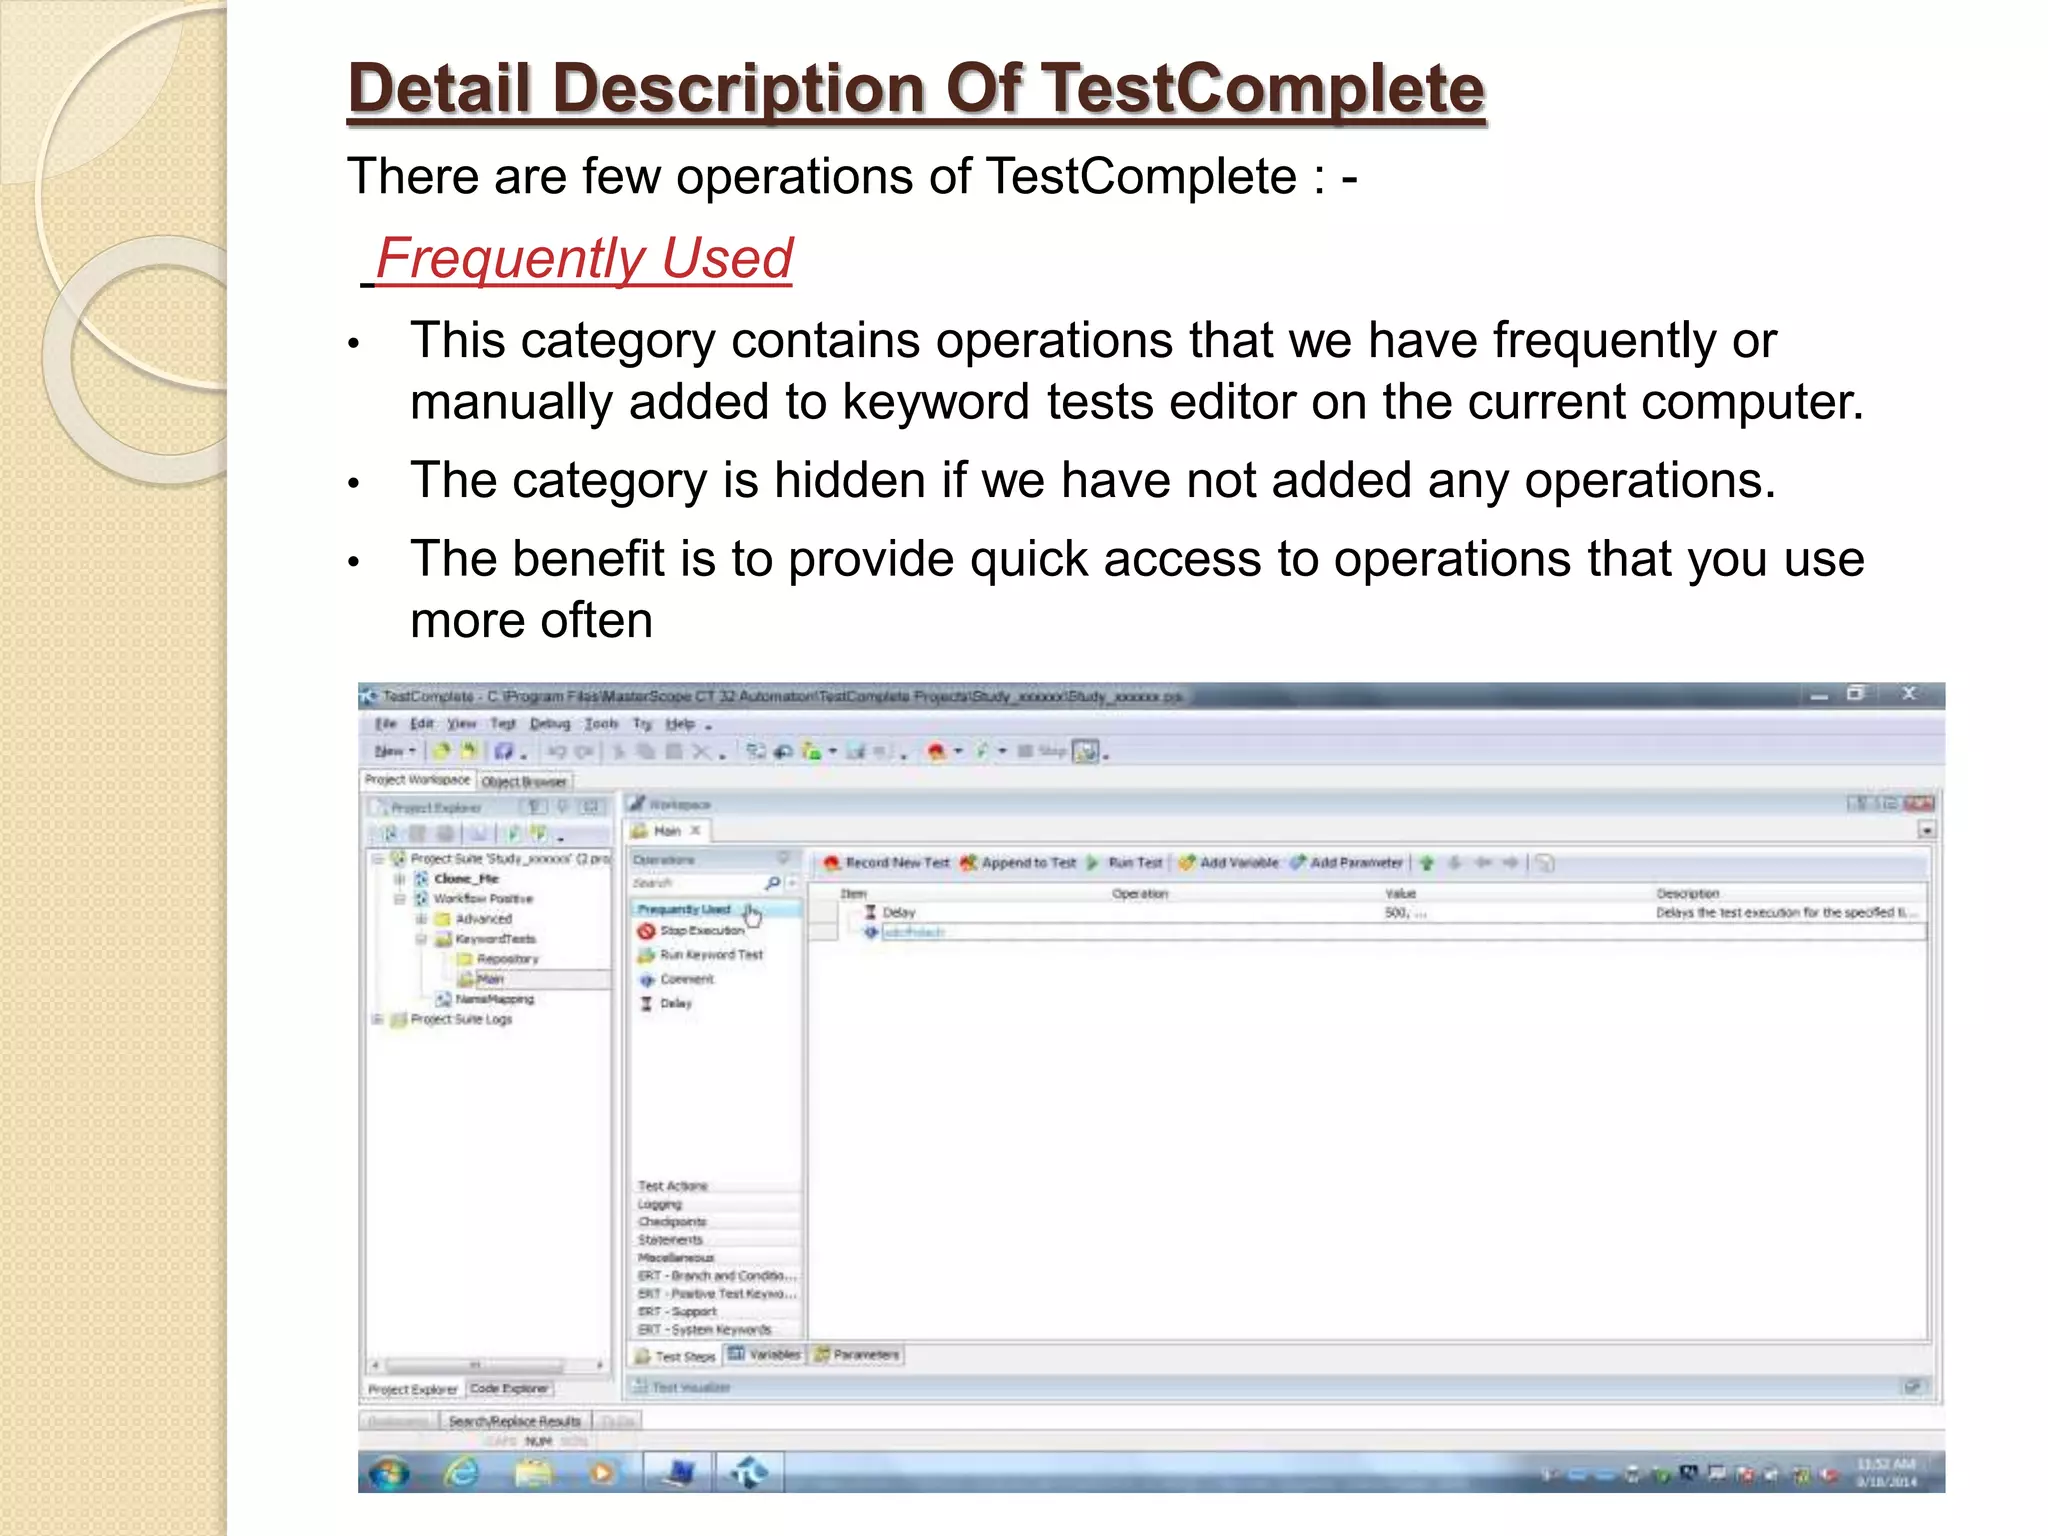The height and width of the screenshot is (1536, 2048).
Task: Expand the Clone_Me project node
Action: (399, 879)
